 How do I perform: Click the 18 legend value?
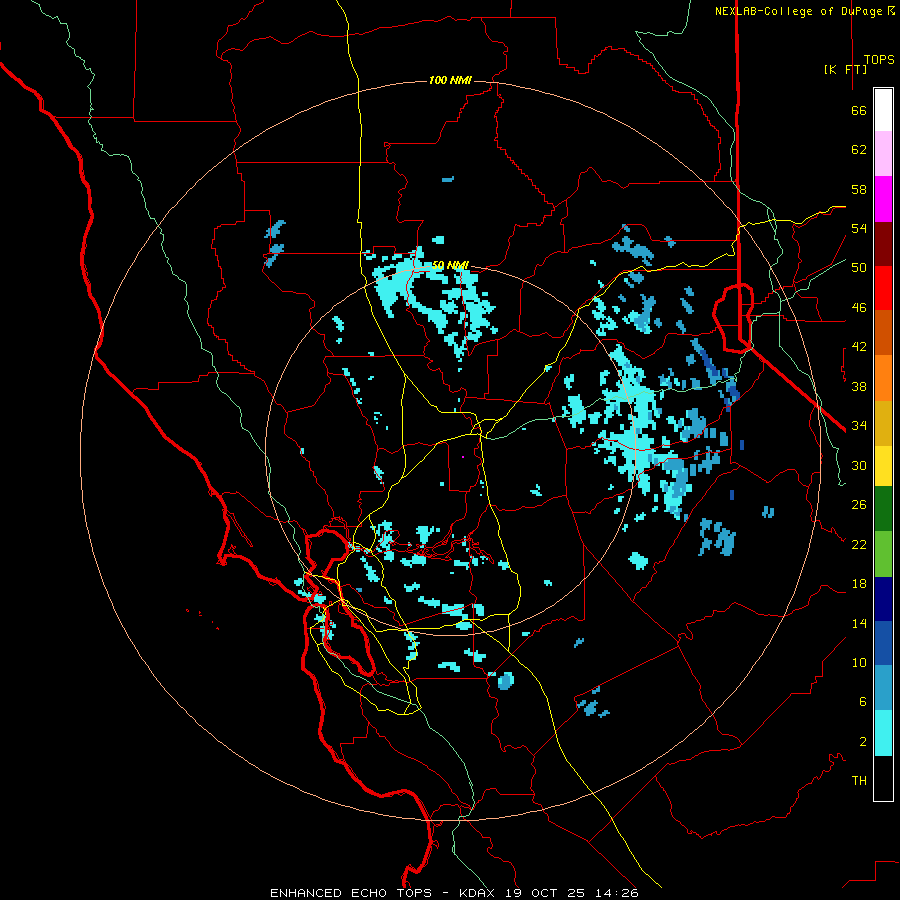859,584
